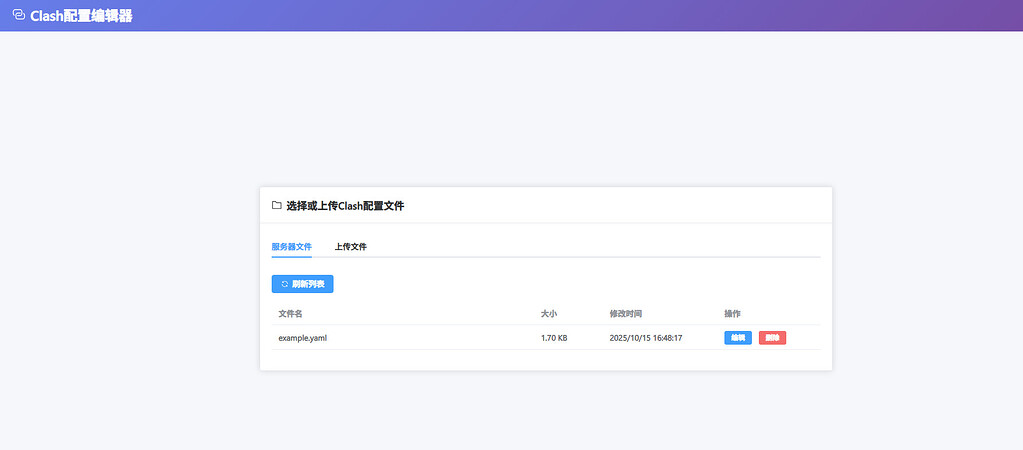The width and height of the screenshot is (1023, 450).
Task: Click the refresh icon in 刷新列表 button
Action: click(284, 284)
